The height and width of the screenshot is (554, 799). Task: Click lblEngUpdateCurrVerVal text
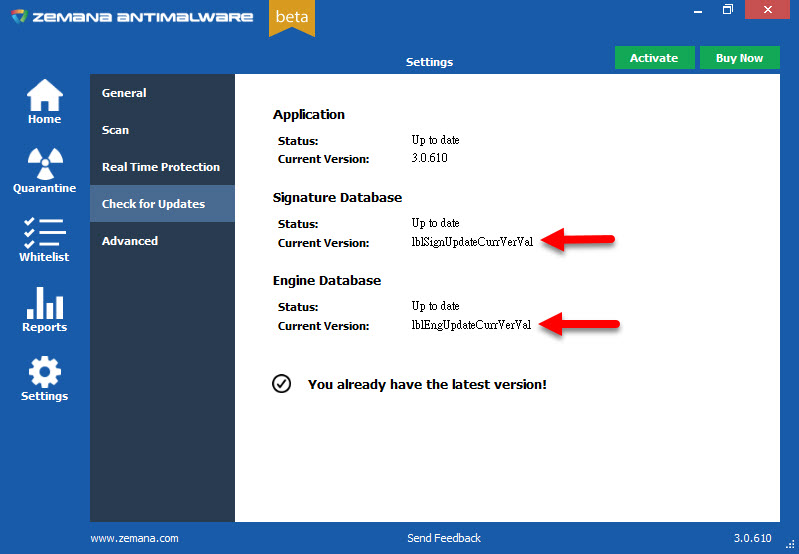(471, 325)
